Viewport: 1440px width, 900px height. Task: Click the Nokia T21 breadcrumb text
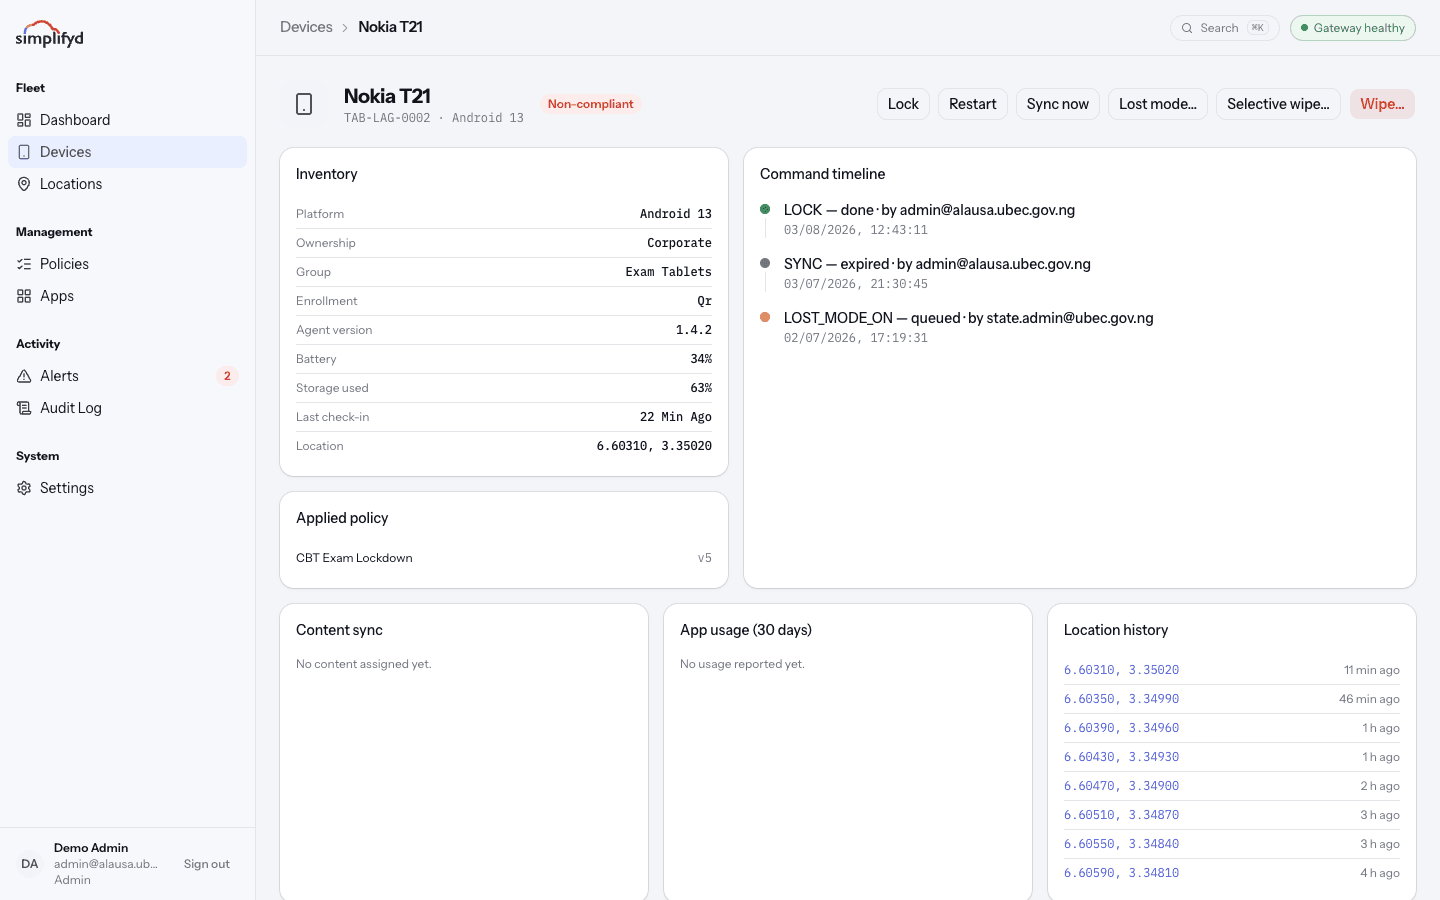click(390, 27)
